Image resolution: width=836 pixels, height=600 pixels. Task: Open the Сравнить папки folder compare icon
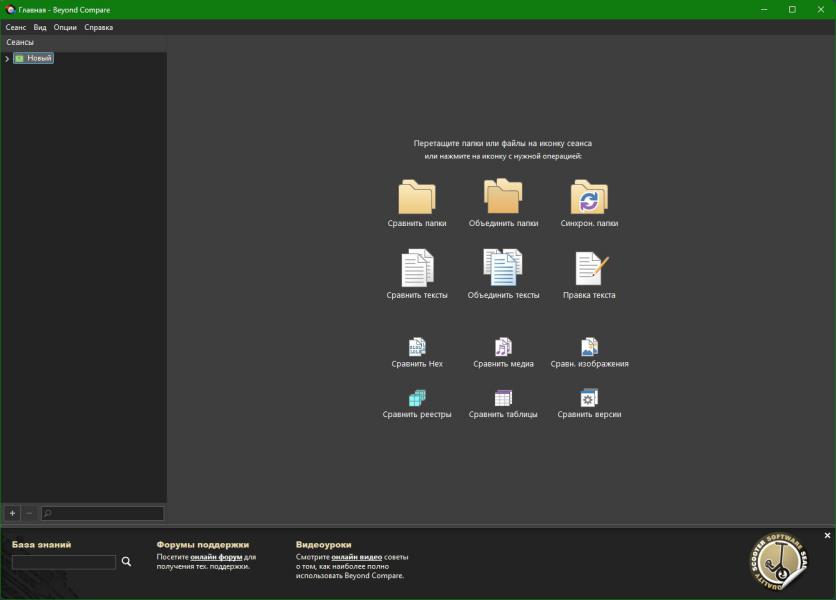(417, 197)
